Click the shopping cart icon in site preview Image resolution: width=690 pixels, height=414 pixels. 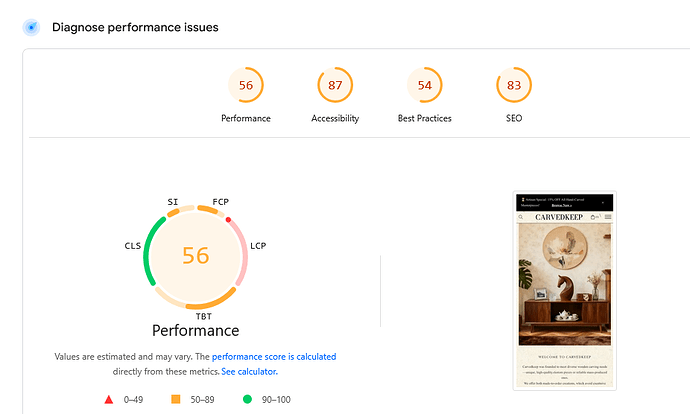coord(595,217)
